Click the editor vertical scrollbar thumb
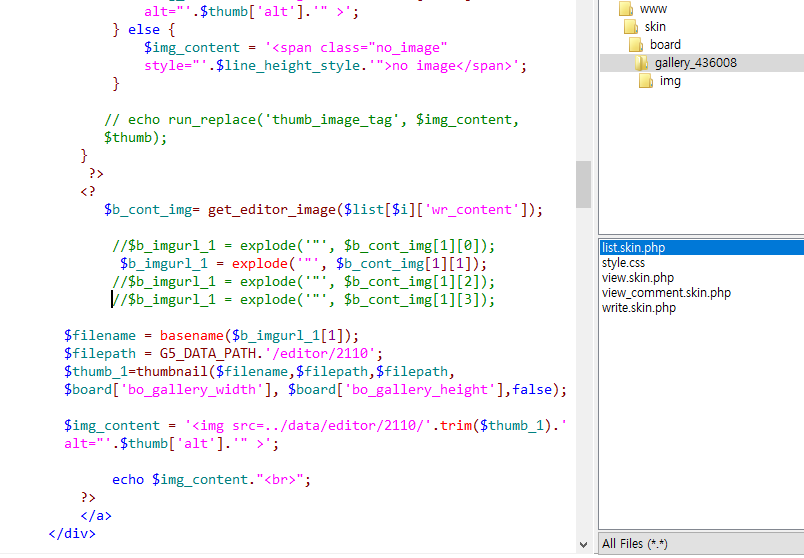The width and height of the screenshot is (804, 558). point(583,184)
